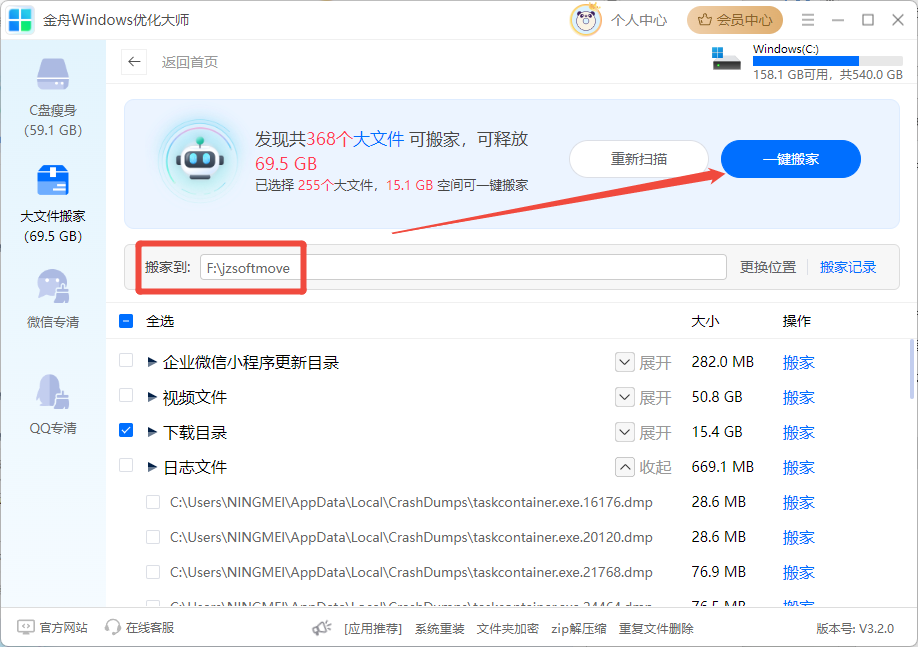Click 更换位置 to change destination
This screenshot has width=918, height=647.
click(768, 268)
